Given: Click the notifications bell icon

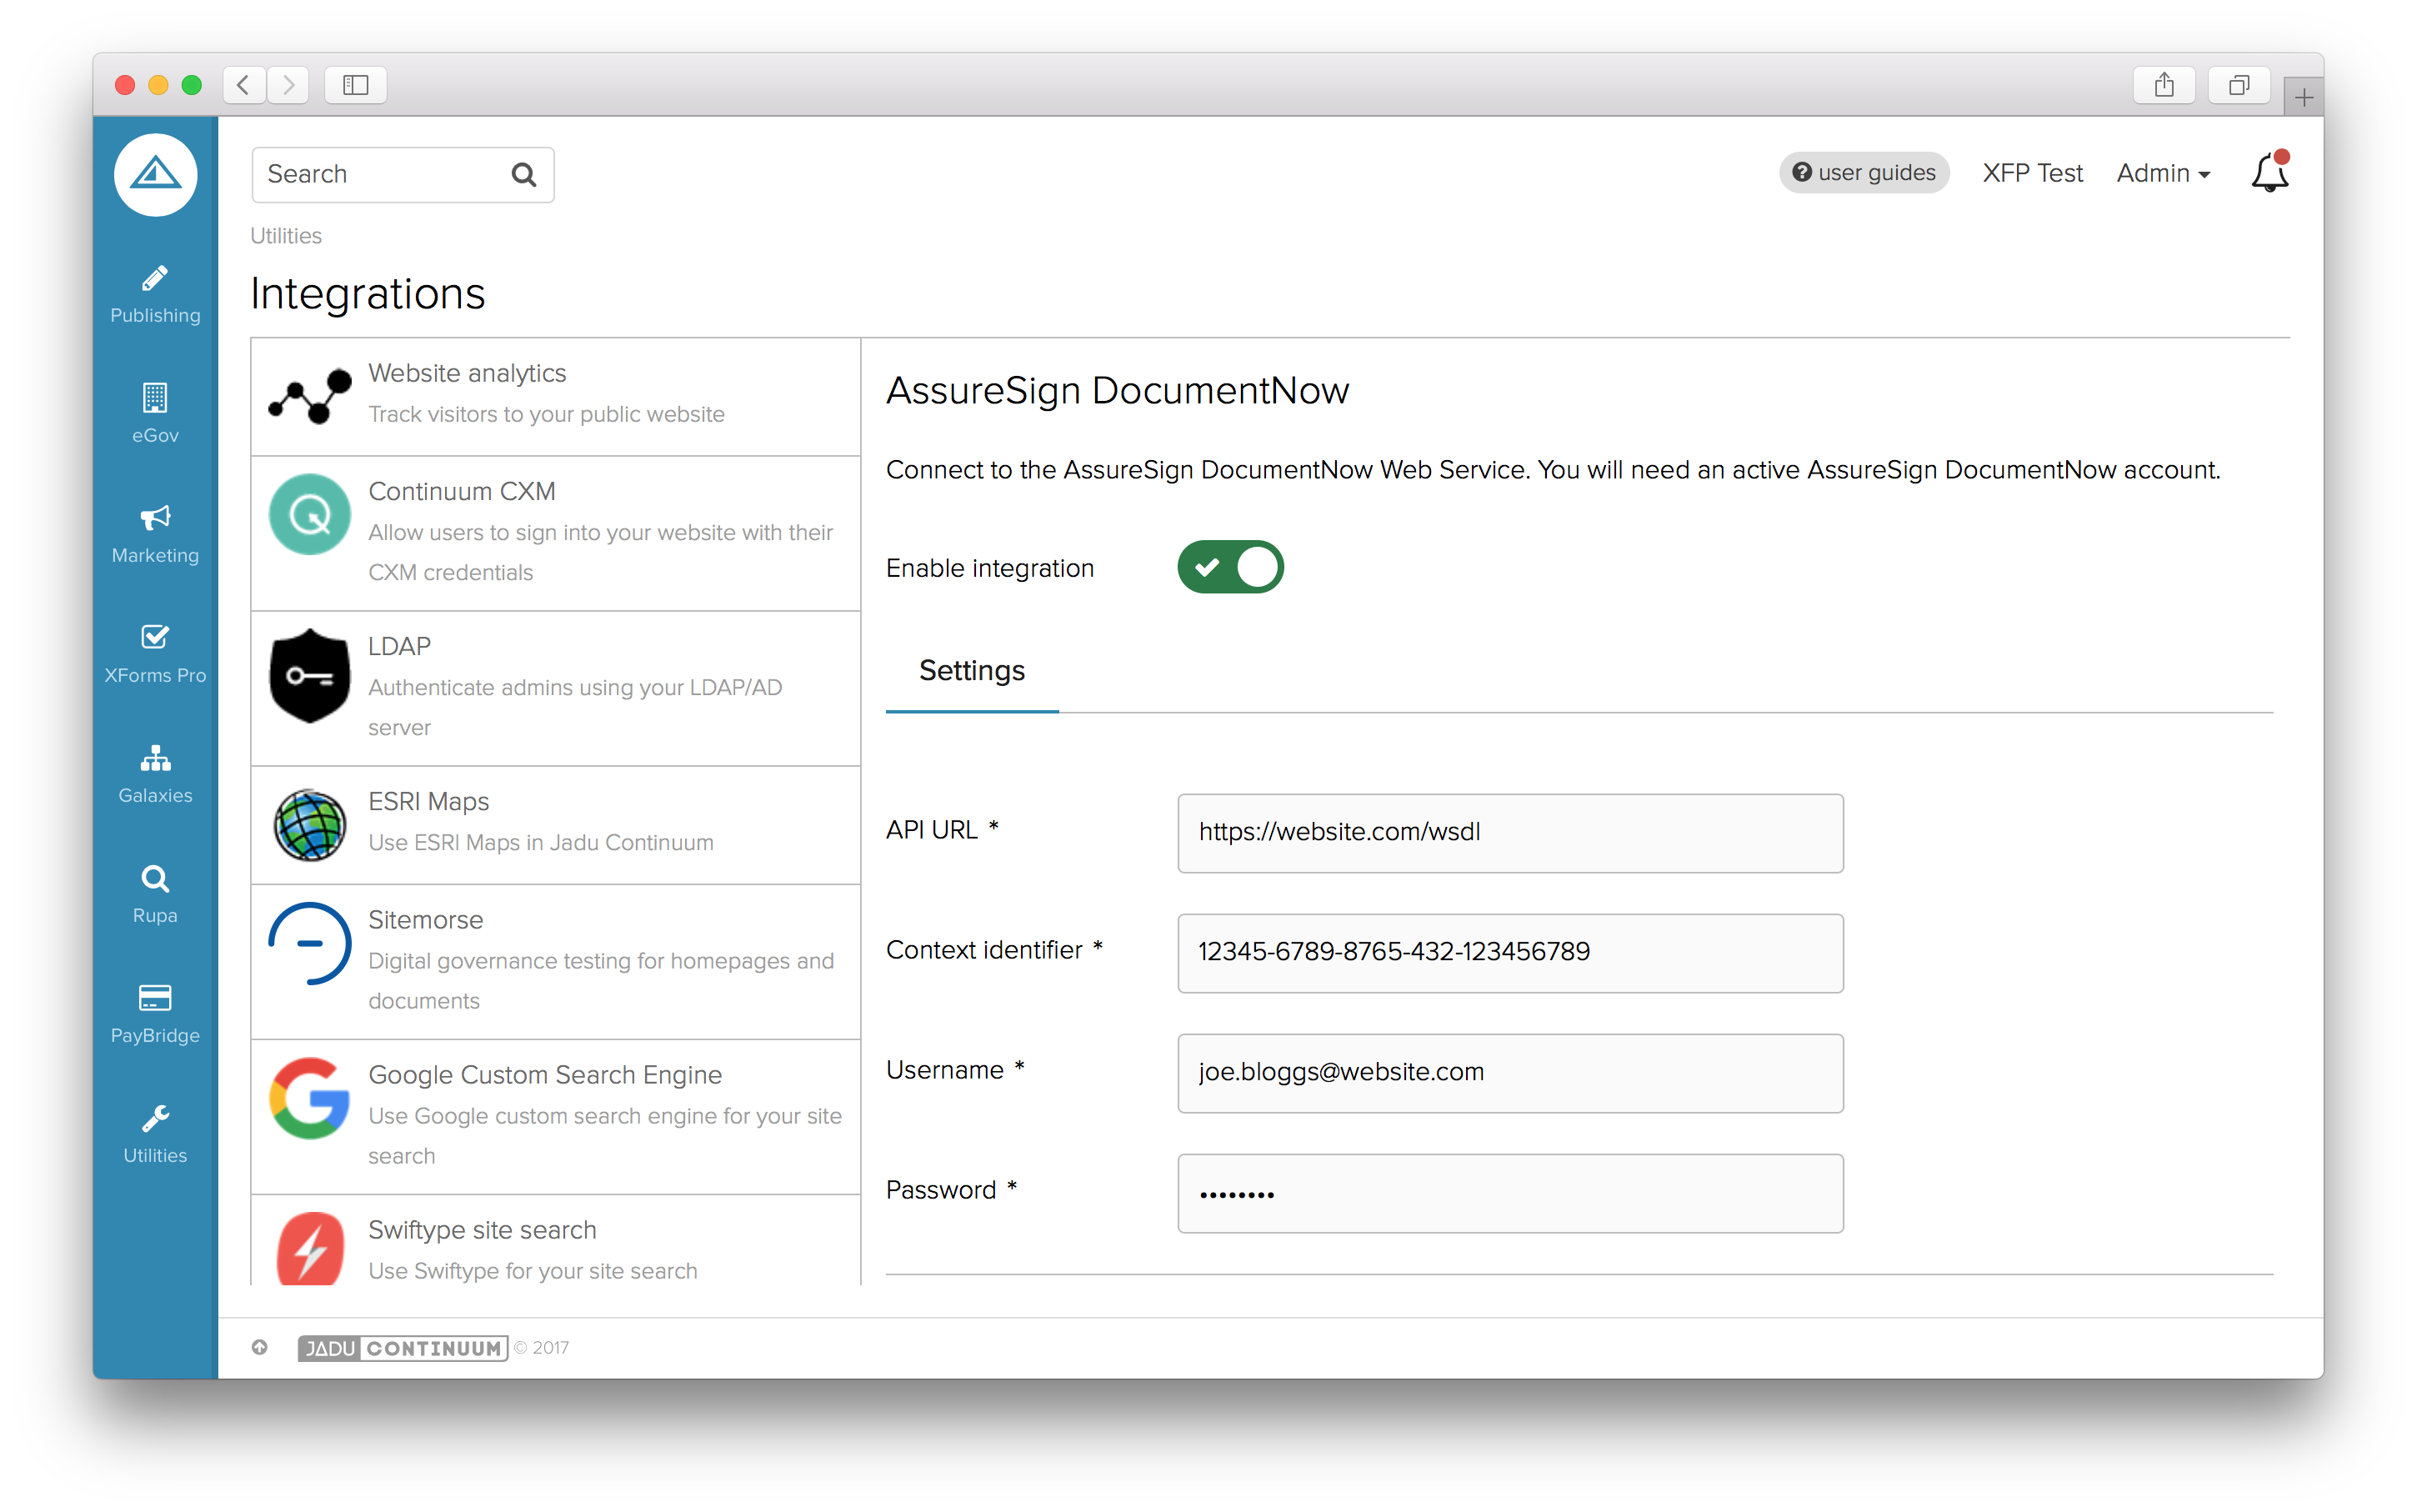Looking at the screenshot, I should point(2268,174).
